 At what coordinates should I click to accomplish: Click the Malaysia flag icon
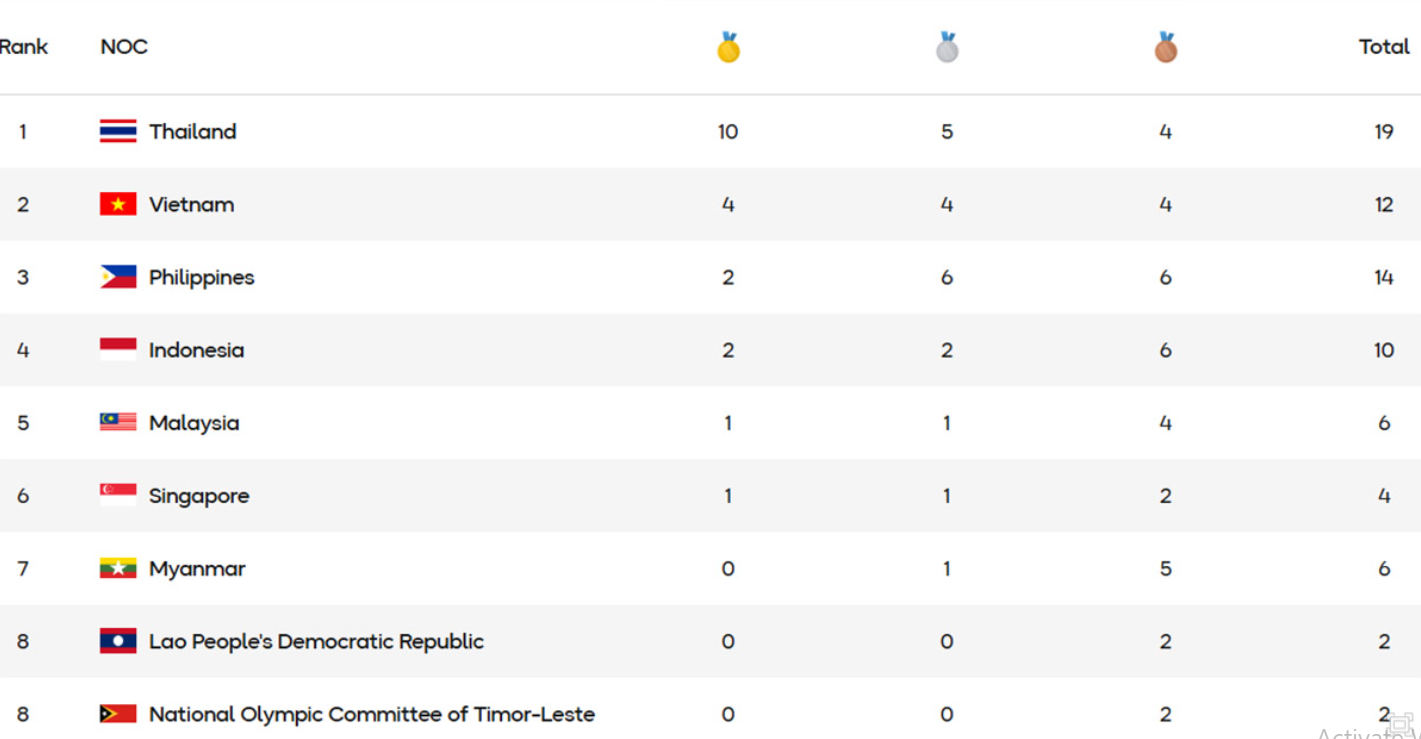pos(118,423)
